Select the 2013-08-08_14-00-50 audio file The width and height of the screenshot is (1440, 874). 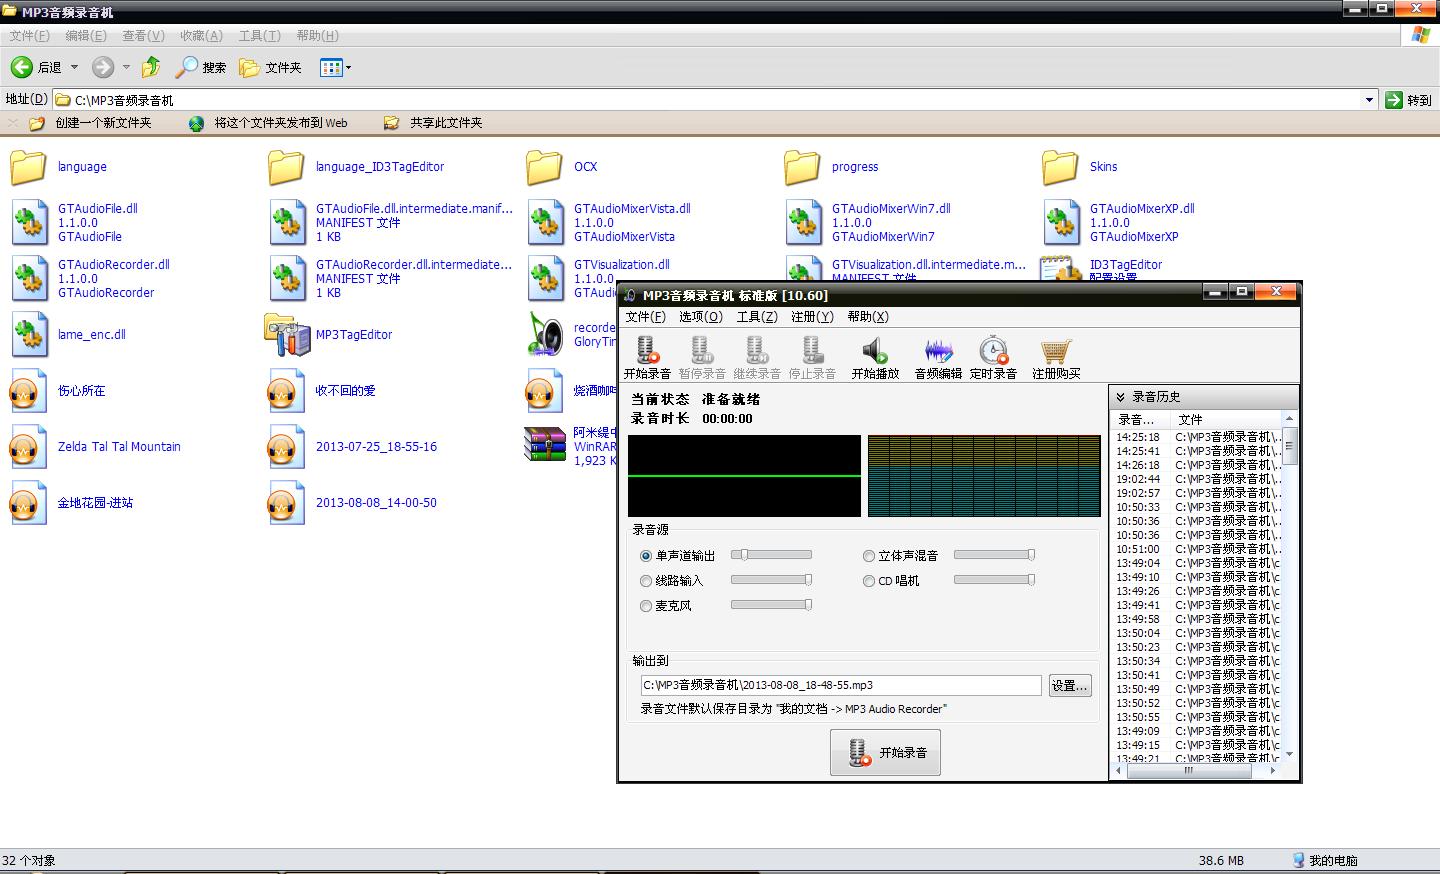(x=353, y=503)
